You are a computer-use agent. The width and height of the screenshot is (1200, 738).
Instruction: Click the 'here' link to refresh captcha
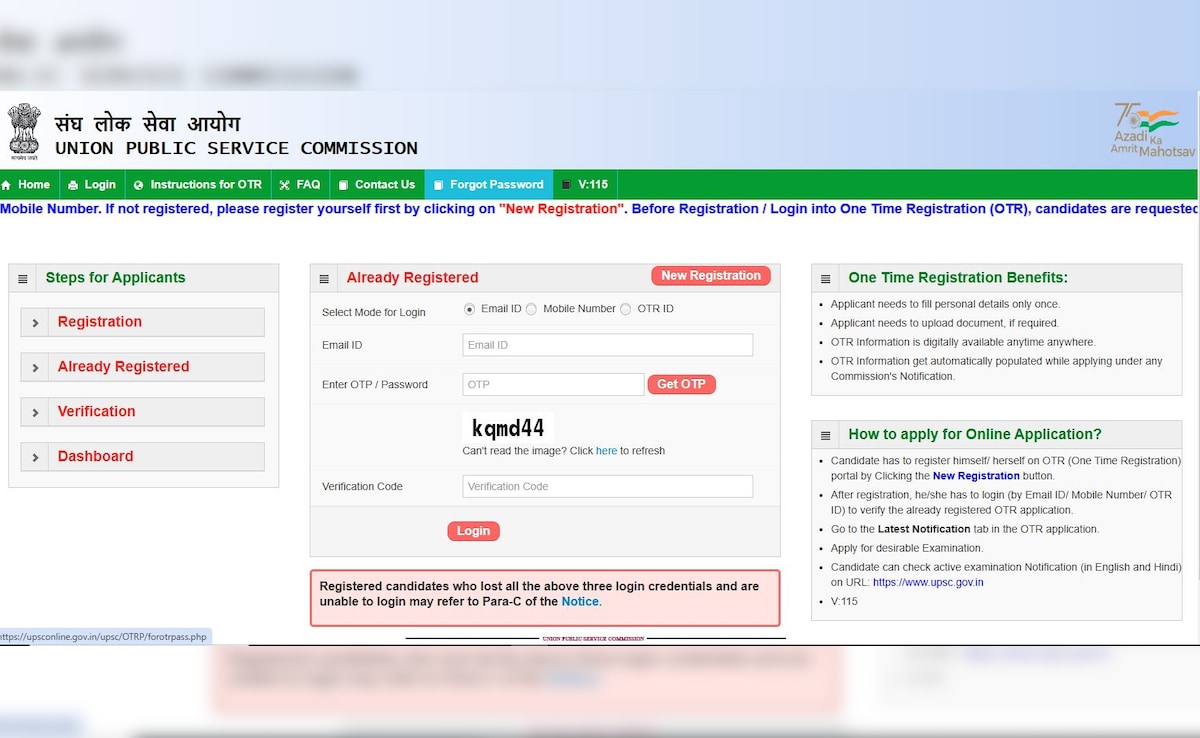[x=606, y=451]
